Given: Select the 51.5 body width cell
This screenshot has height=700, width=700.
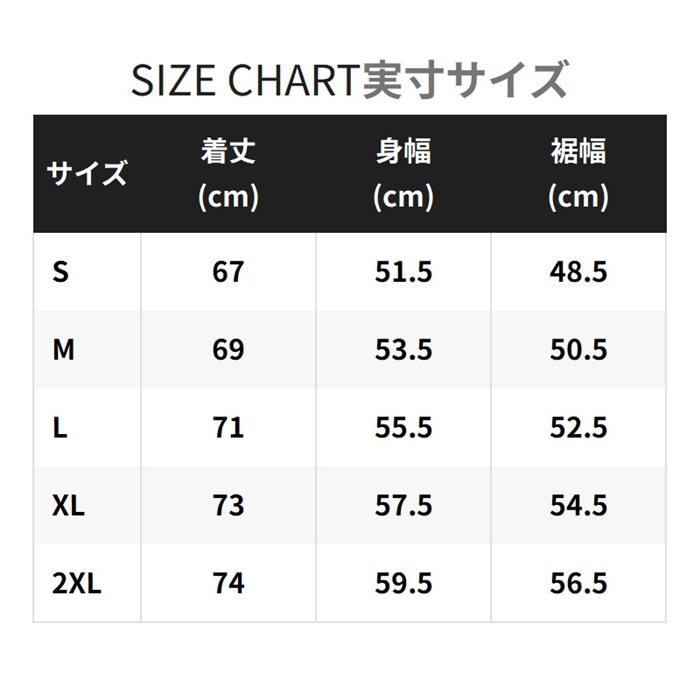Looking at the screenshot, I should pyautogui.click(x=403, y=272).
